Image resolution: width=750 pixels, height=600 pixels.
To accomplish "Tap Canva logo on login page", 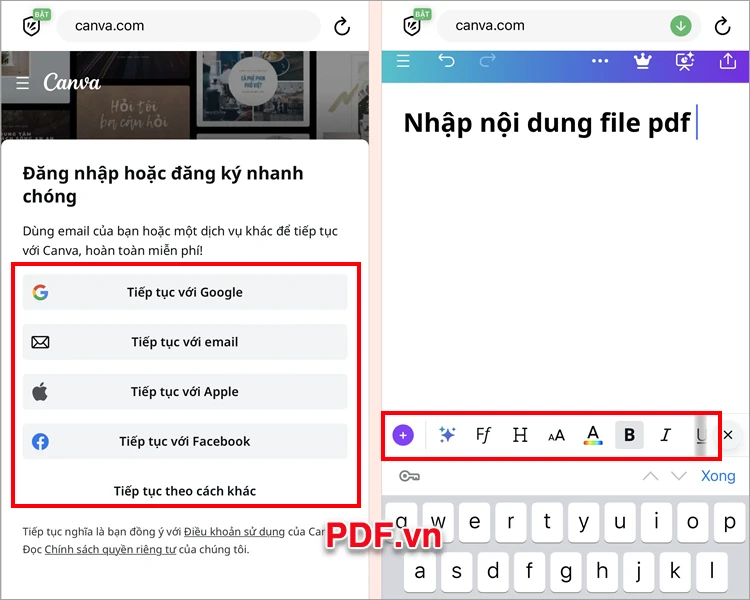I will (72, 82).
